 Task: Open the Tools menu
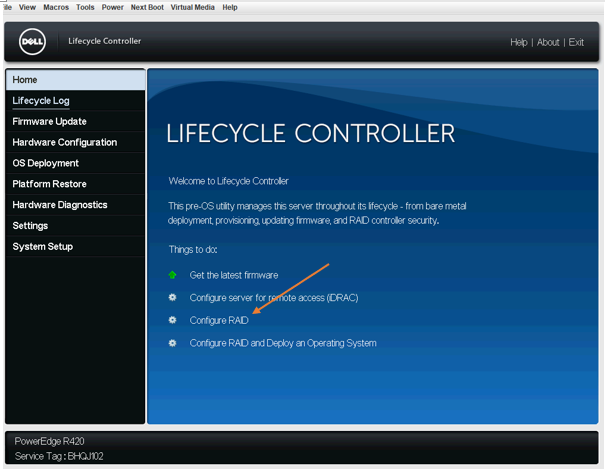pyautogui.click(x=85, y=7)
